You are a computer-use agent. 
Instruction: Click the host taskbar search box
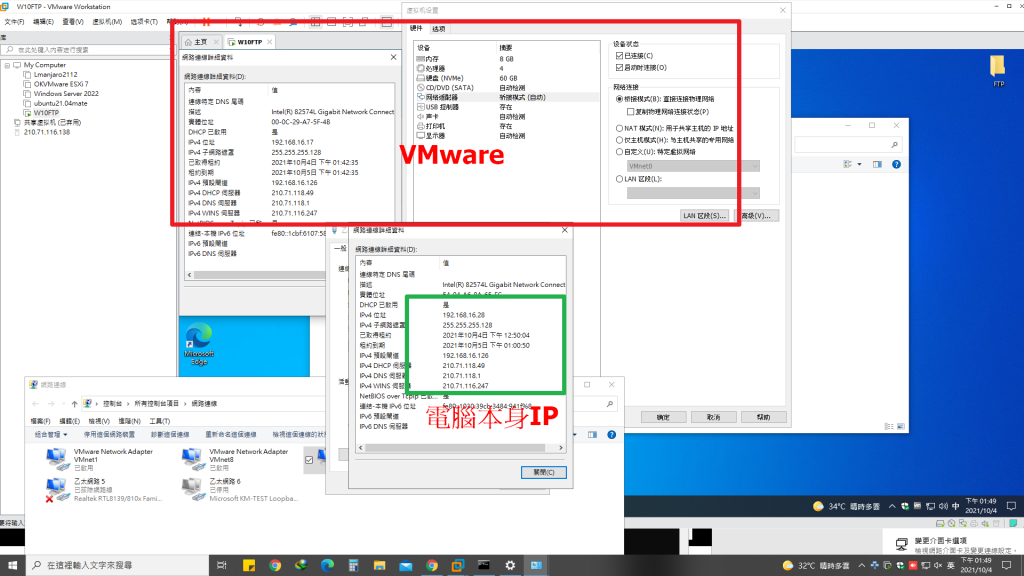tap(116, 565)
